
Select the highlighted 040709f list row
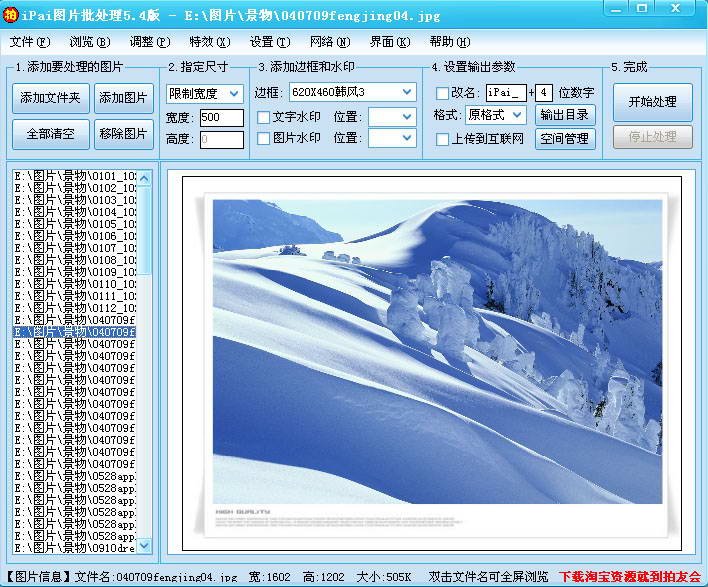[x=75, y=332]
